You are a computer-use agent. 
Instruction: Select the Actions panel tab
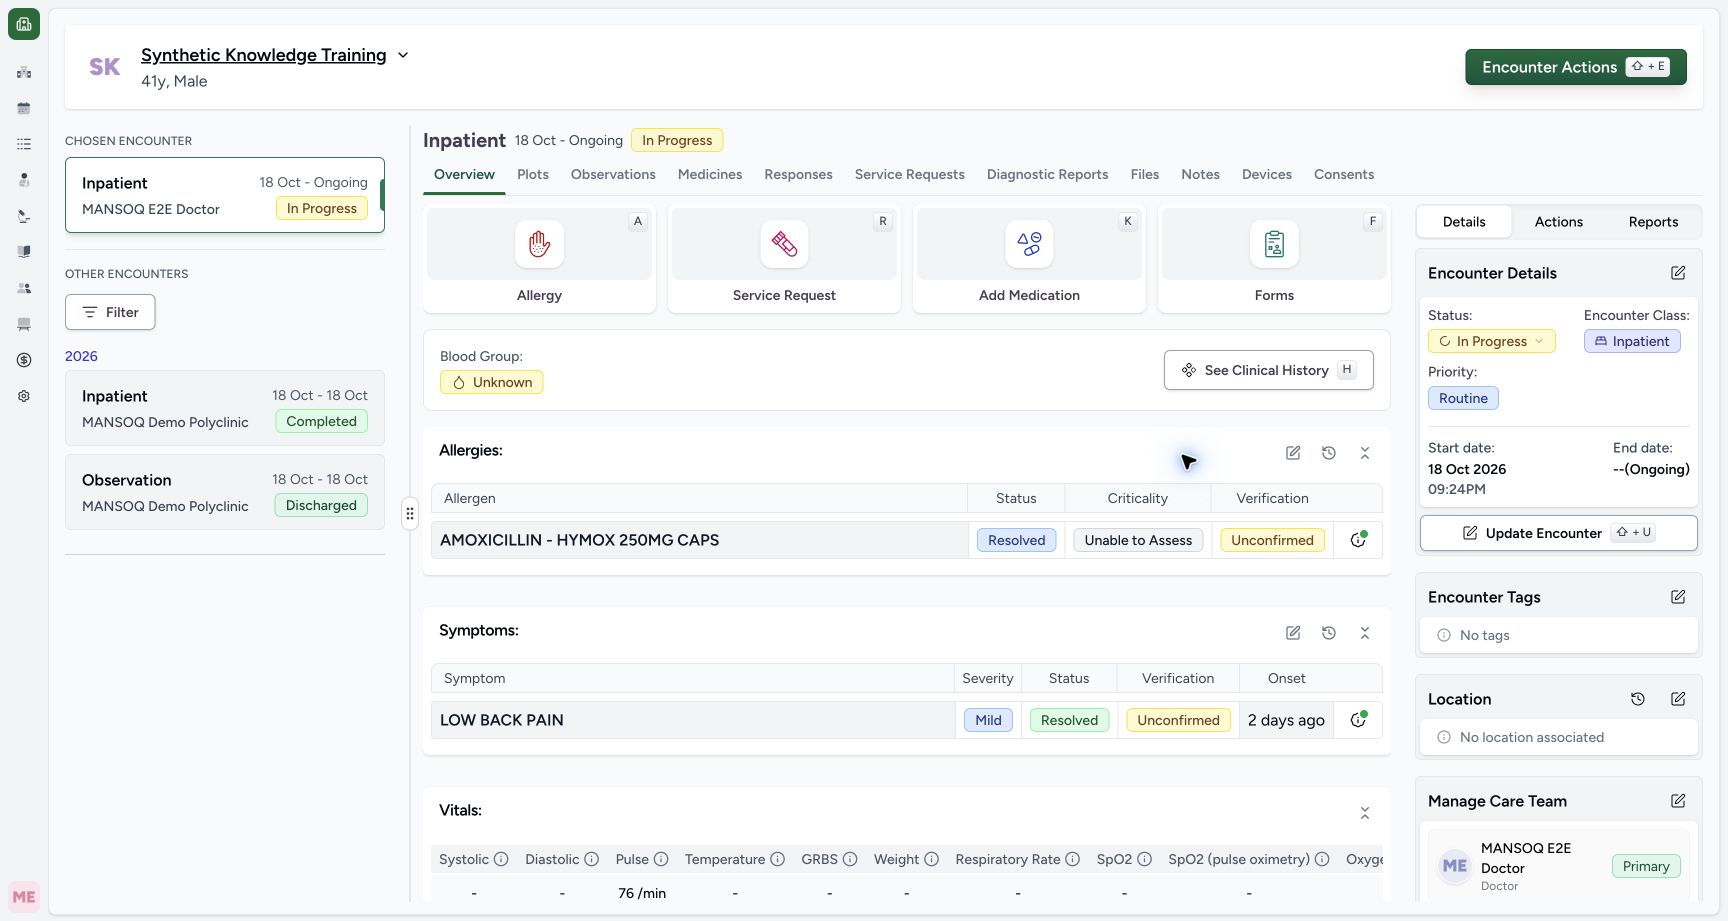pos(1558,222)
